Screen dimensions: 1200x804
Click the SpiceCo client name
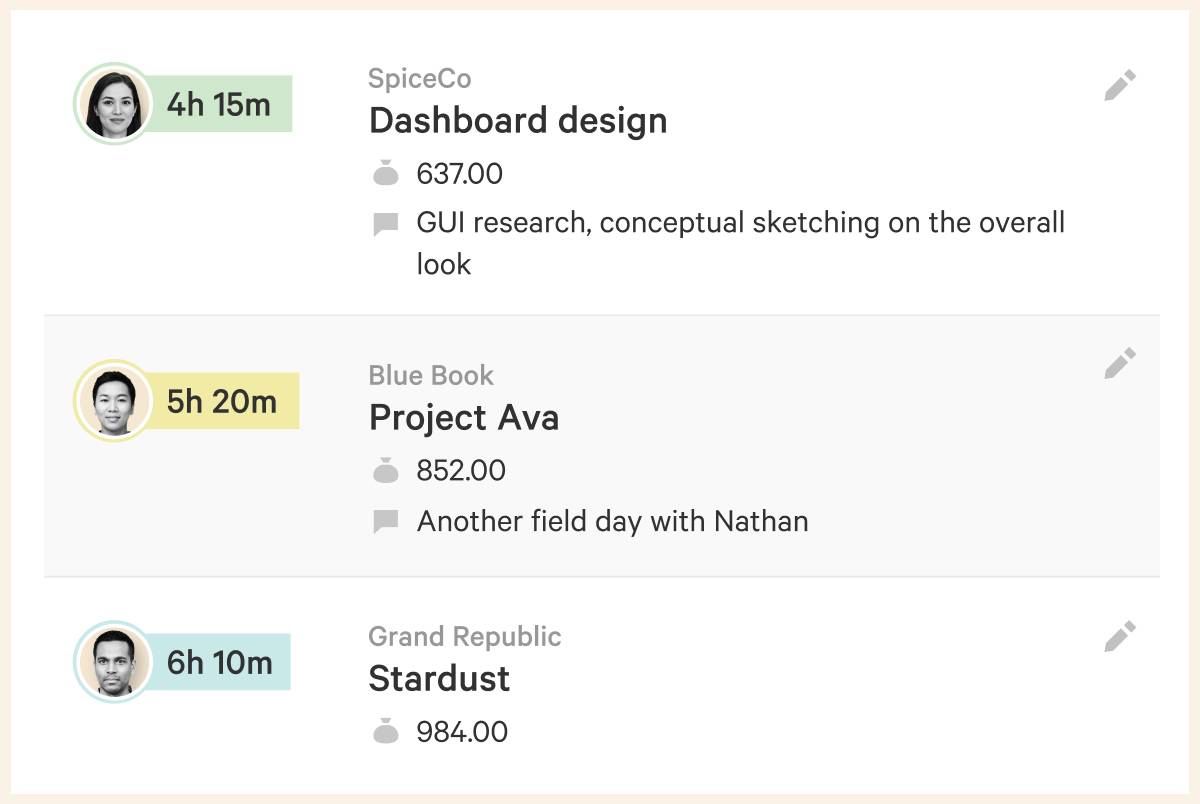click(419, 78)
